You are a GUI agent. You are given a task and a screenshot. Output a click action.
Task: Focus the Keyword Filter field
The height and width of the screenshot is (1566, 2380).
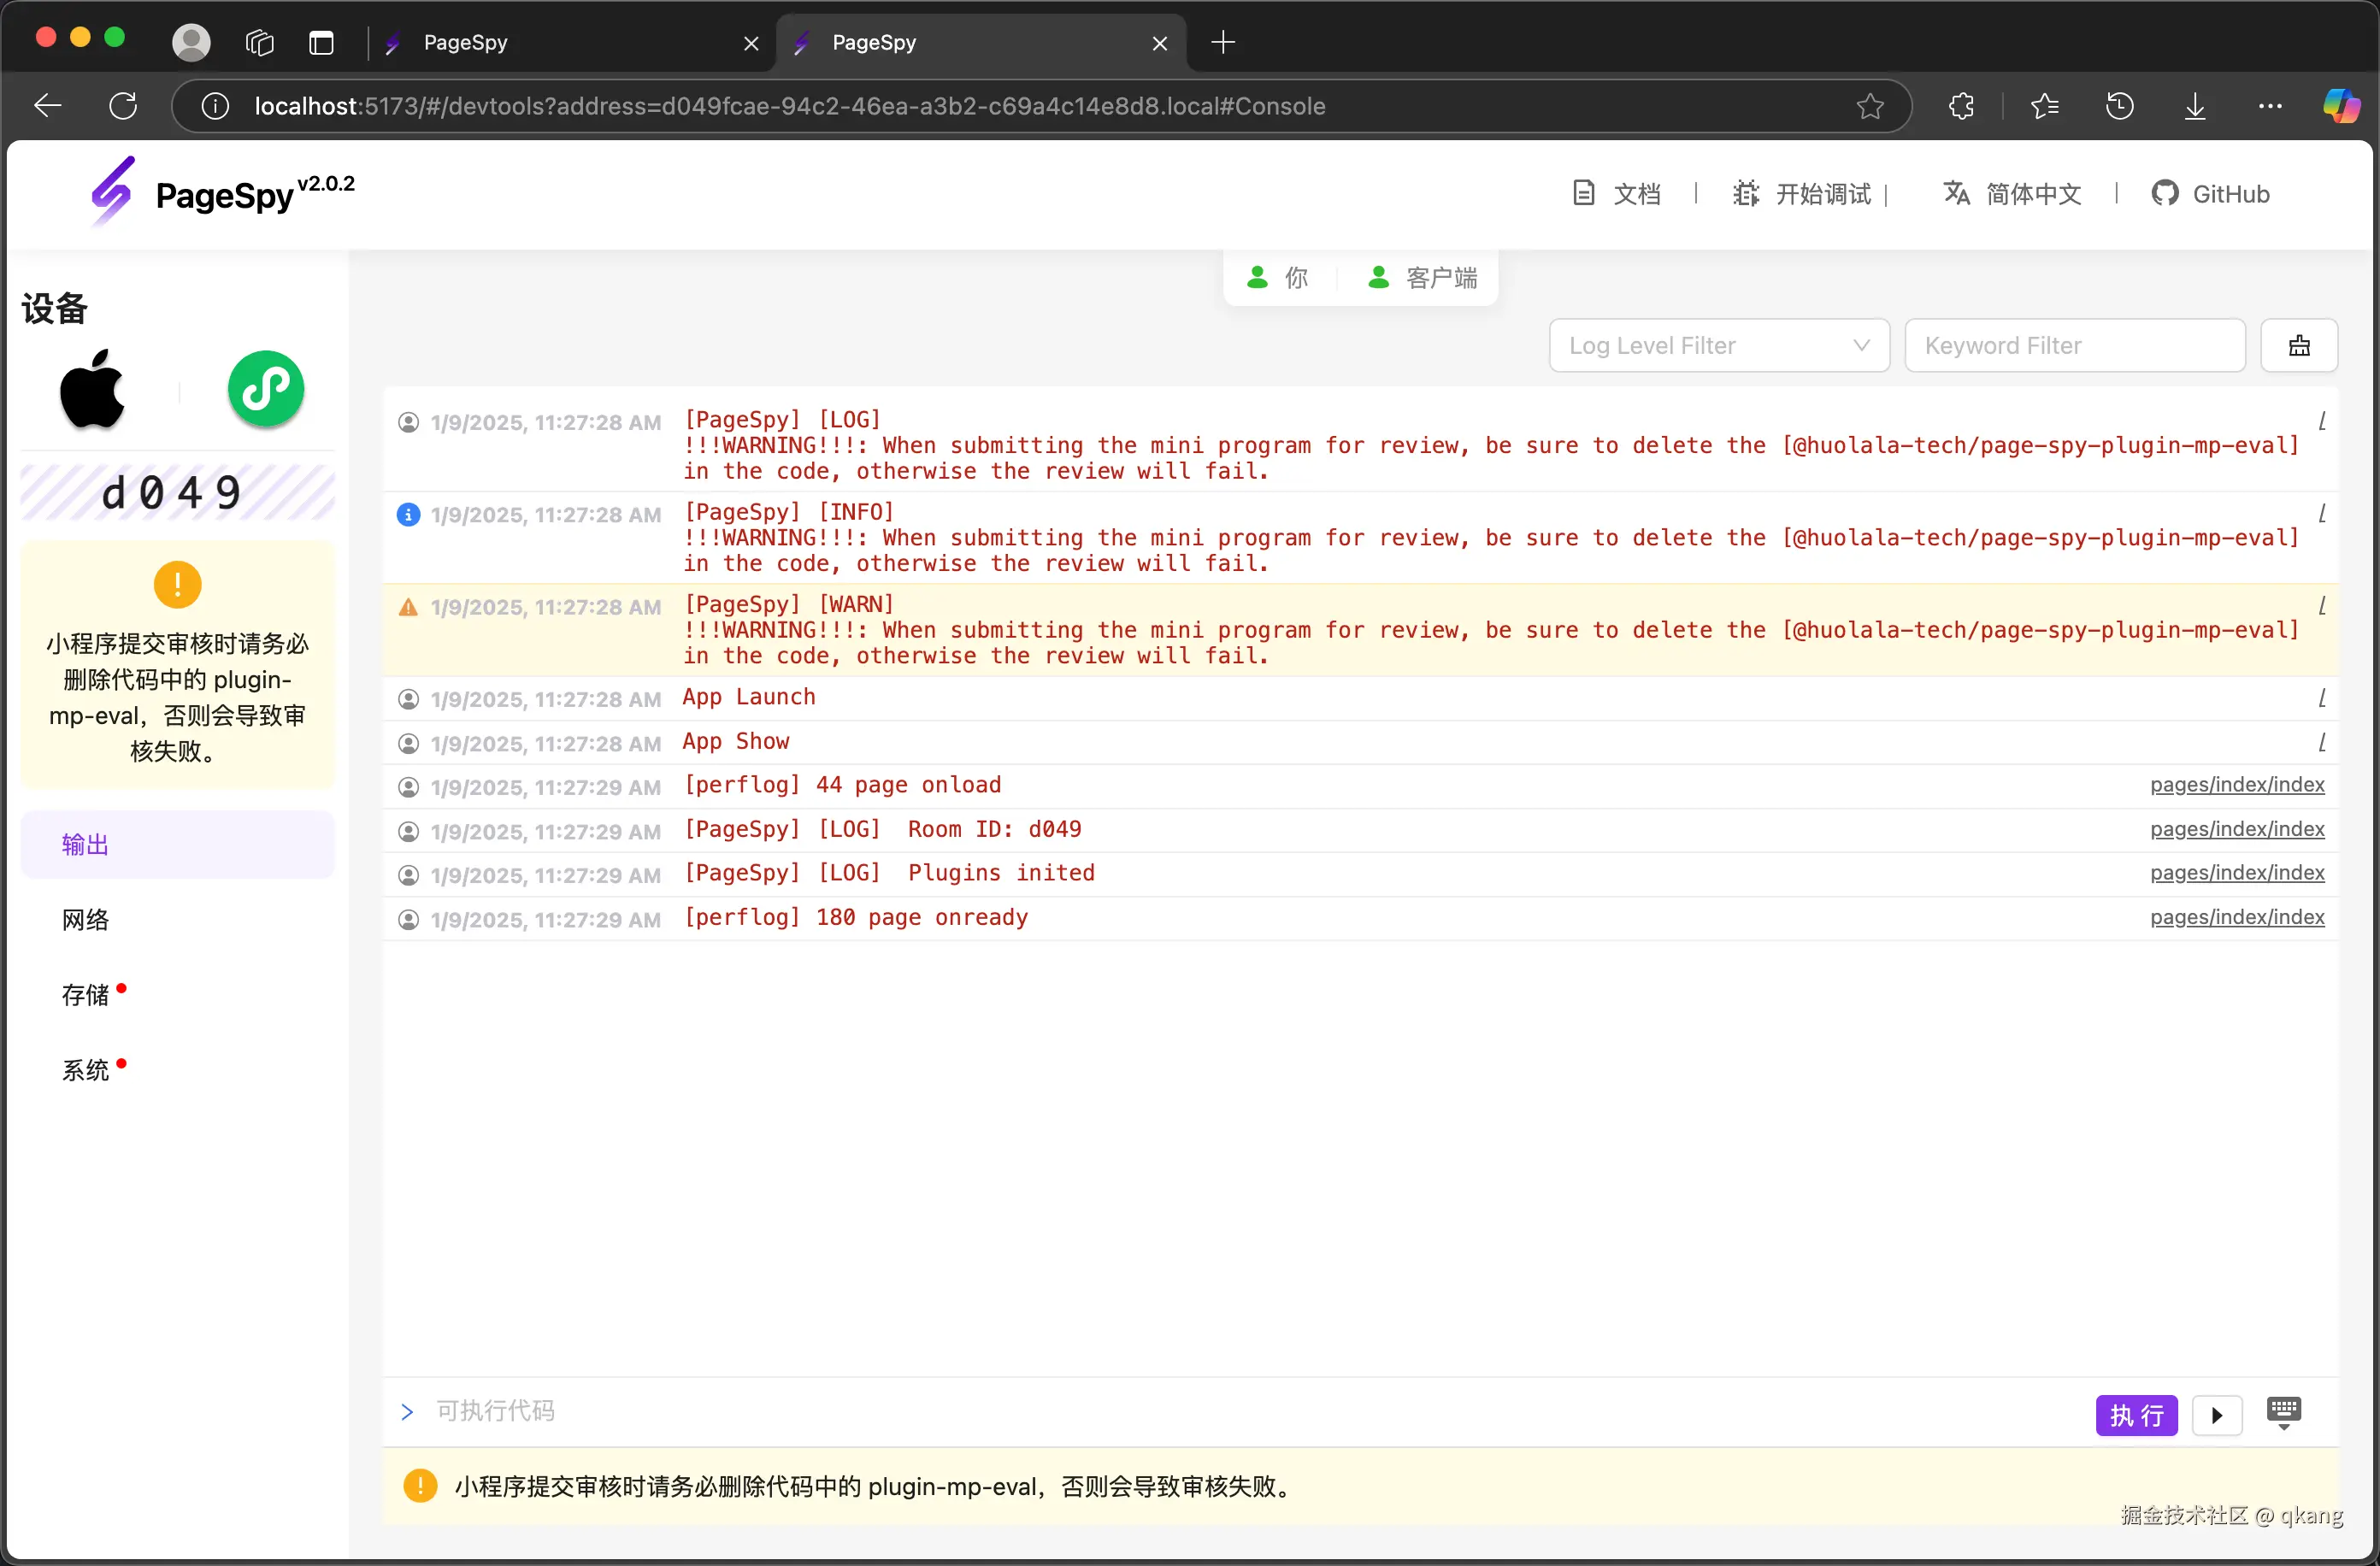point(2074,345)
